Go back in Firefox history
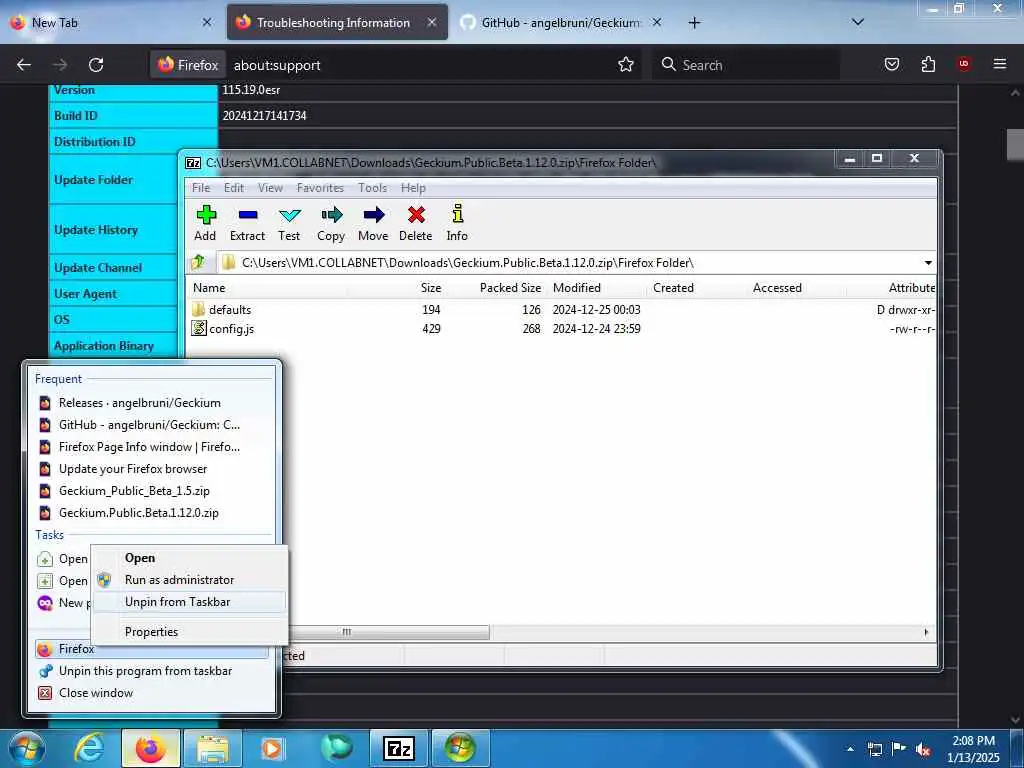 coord(24,65)
